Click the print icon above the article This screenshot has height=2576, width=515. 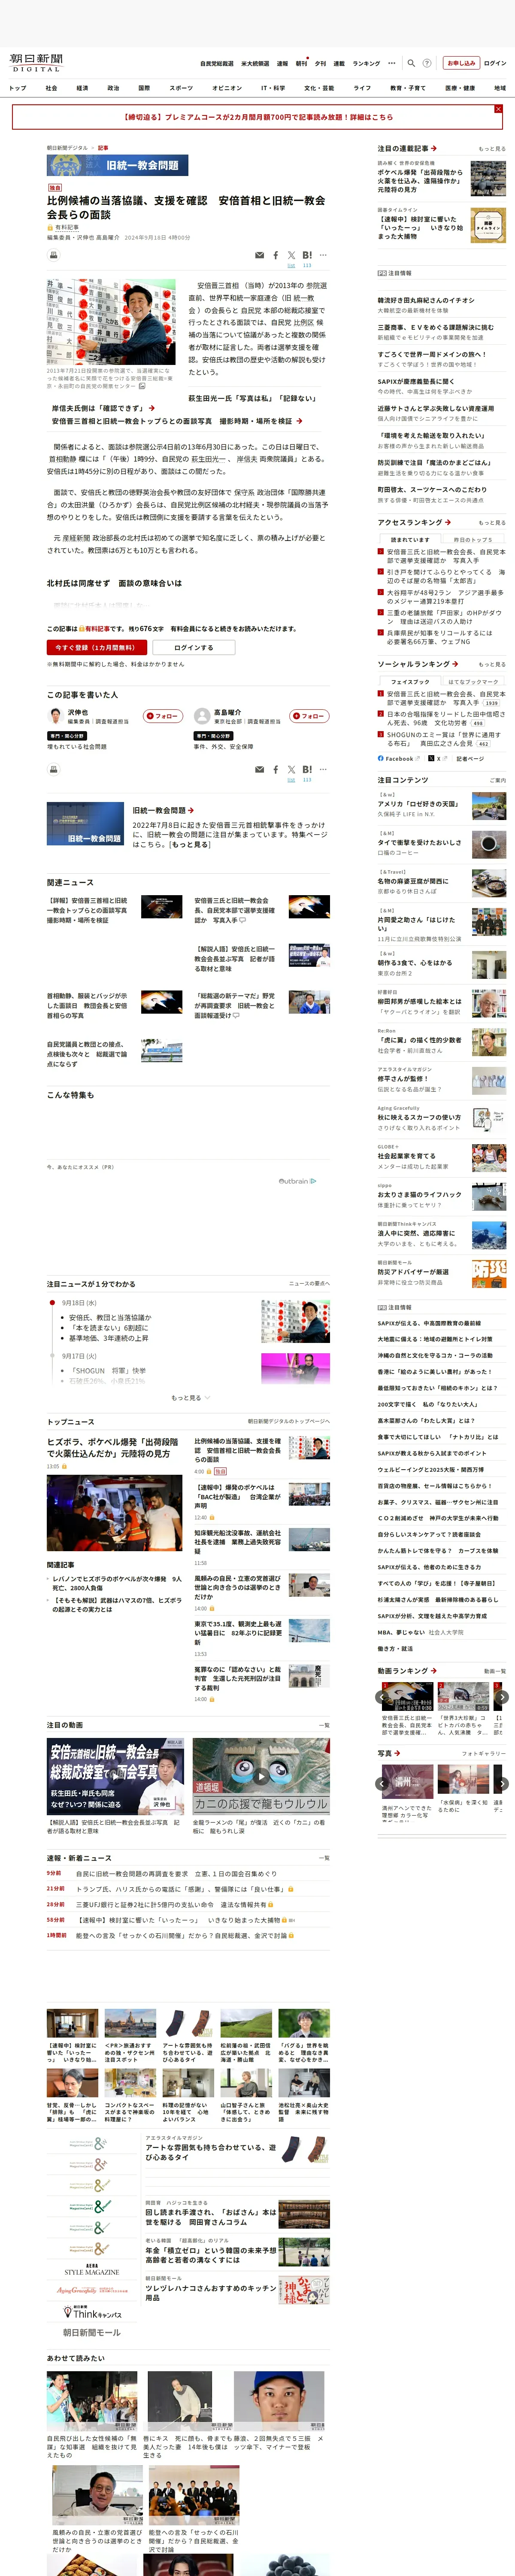pos(54,255)
